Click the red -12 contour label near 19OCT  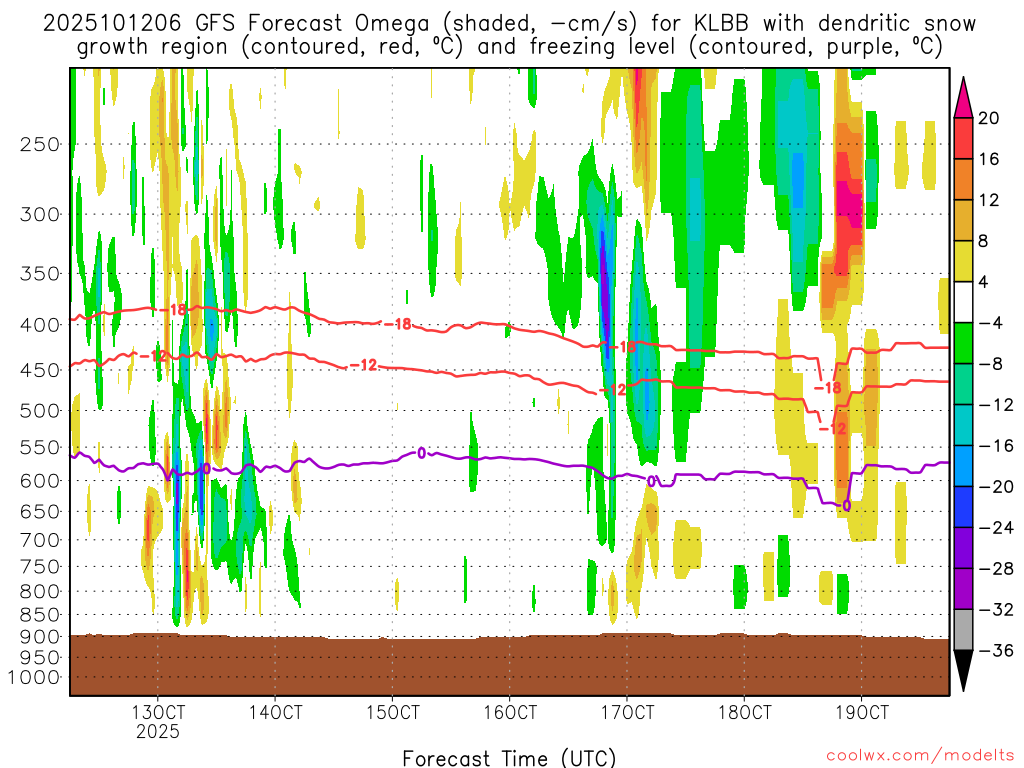(833, 428)
